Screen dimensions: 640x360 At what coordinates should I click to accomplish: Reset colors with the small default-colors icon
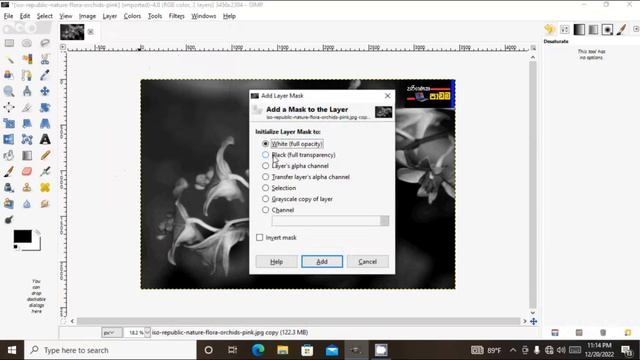point(16,247)
